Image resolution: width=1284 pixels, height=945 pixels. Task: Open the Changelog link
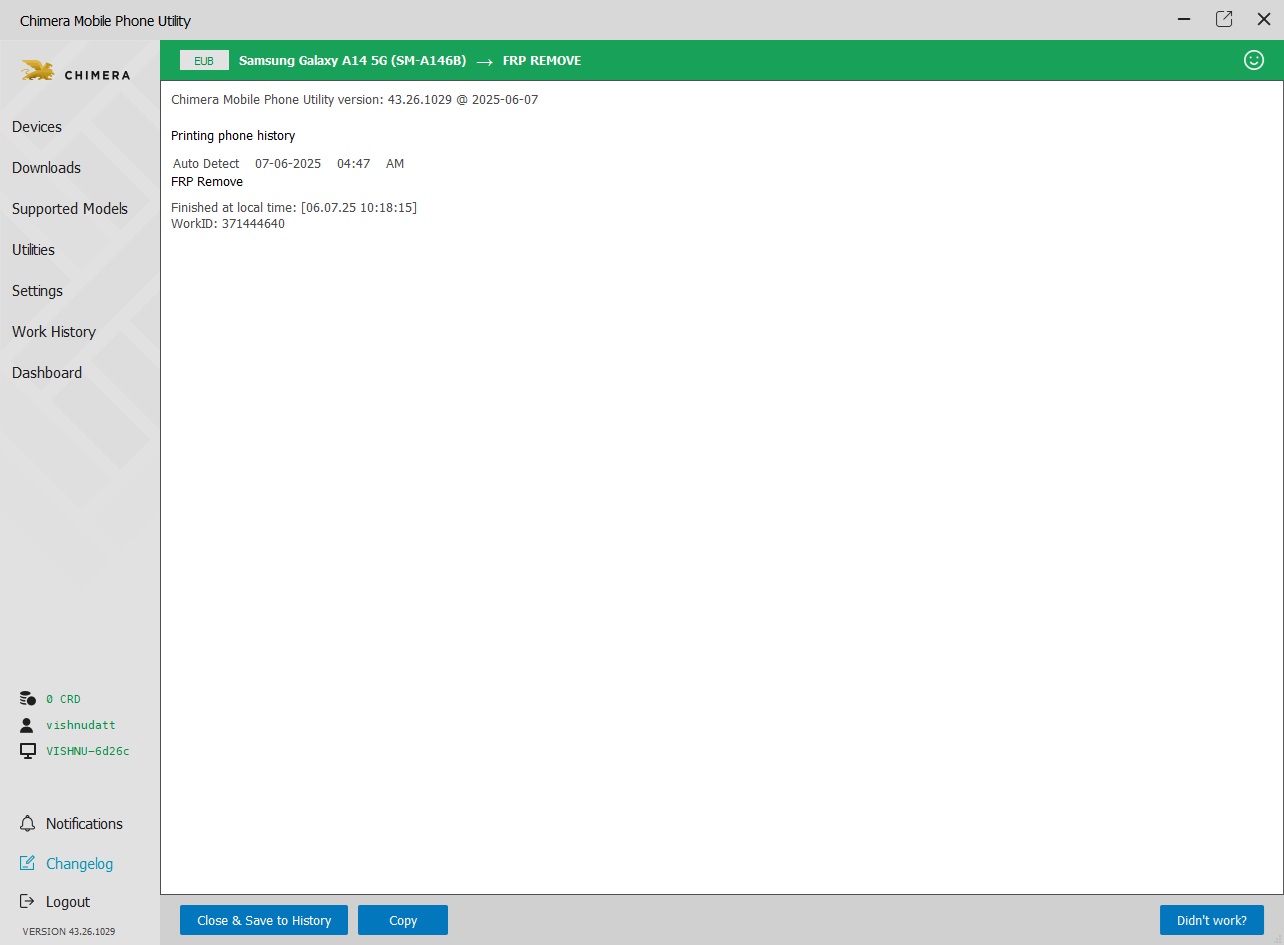(79, 864)
